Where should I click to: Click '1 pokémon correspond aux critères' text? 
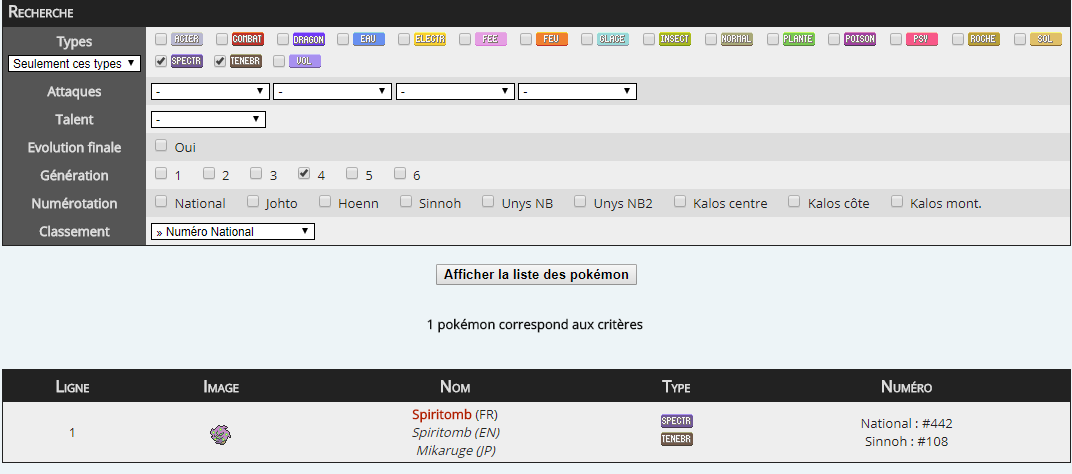click(x=535, y=325)
